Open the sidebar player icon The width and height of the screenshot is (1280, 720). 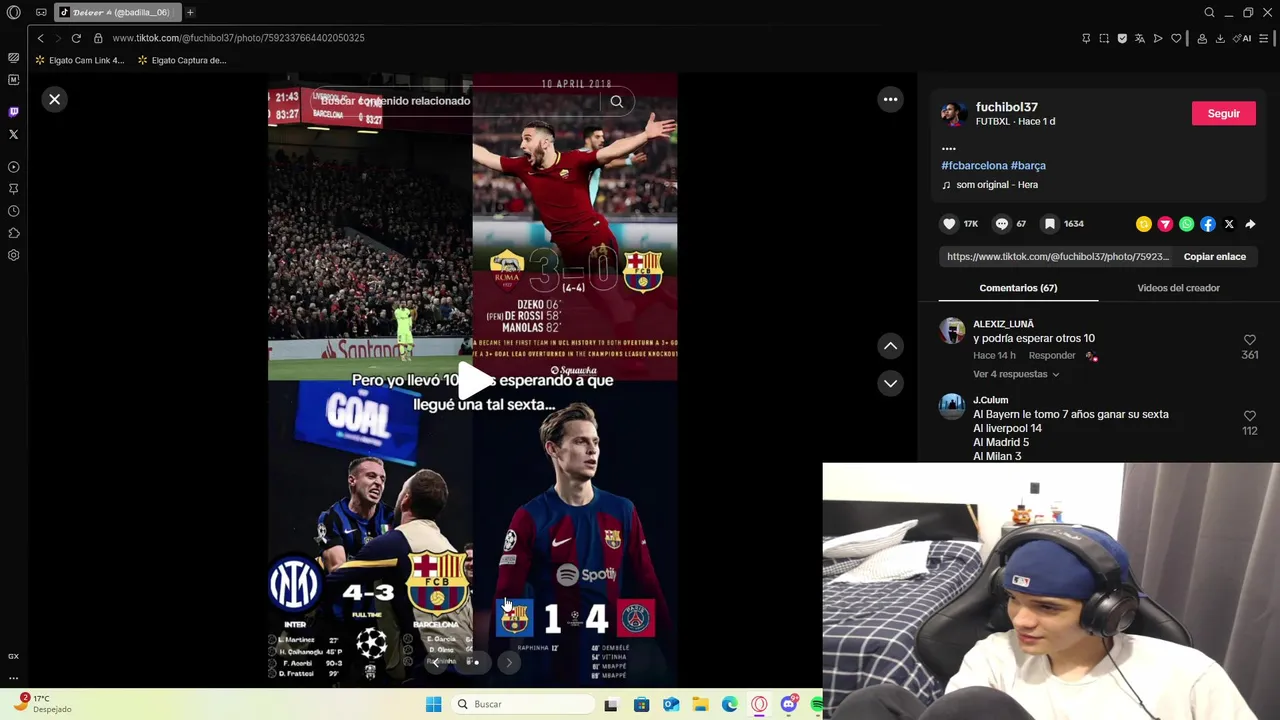[13, 167]
